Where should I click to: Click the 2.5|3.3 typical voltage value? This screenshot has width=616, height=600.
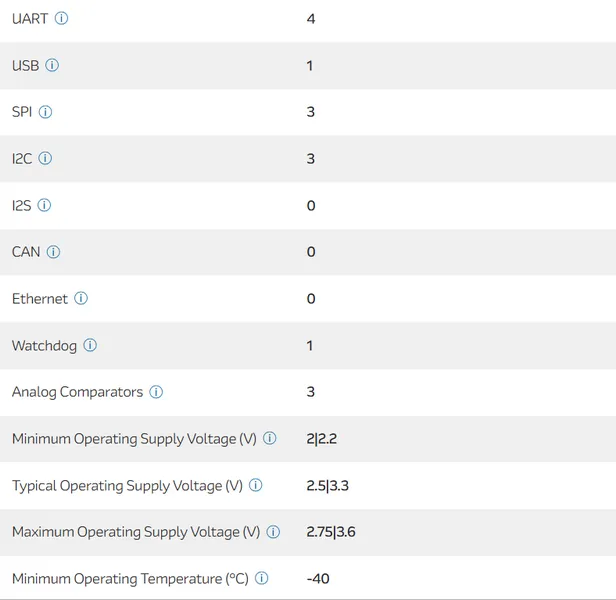(327, 486)
